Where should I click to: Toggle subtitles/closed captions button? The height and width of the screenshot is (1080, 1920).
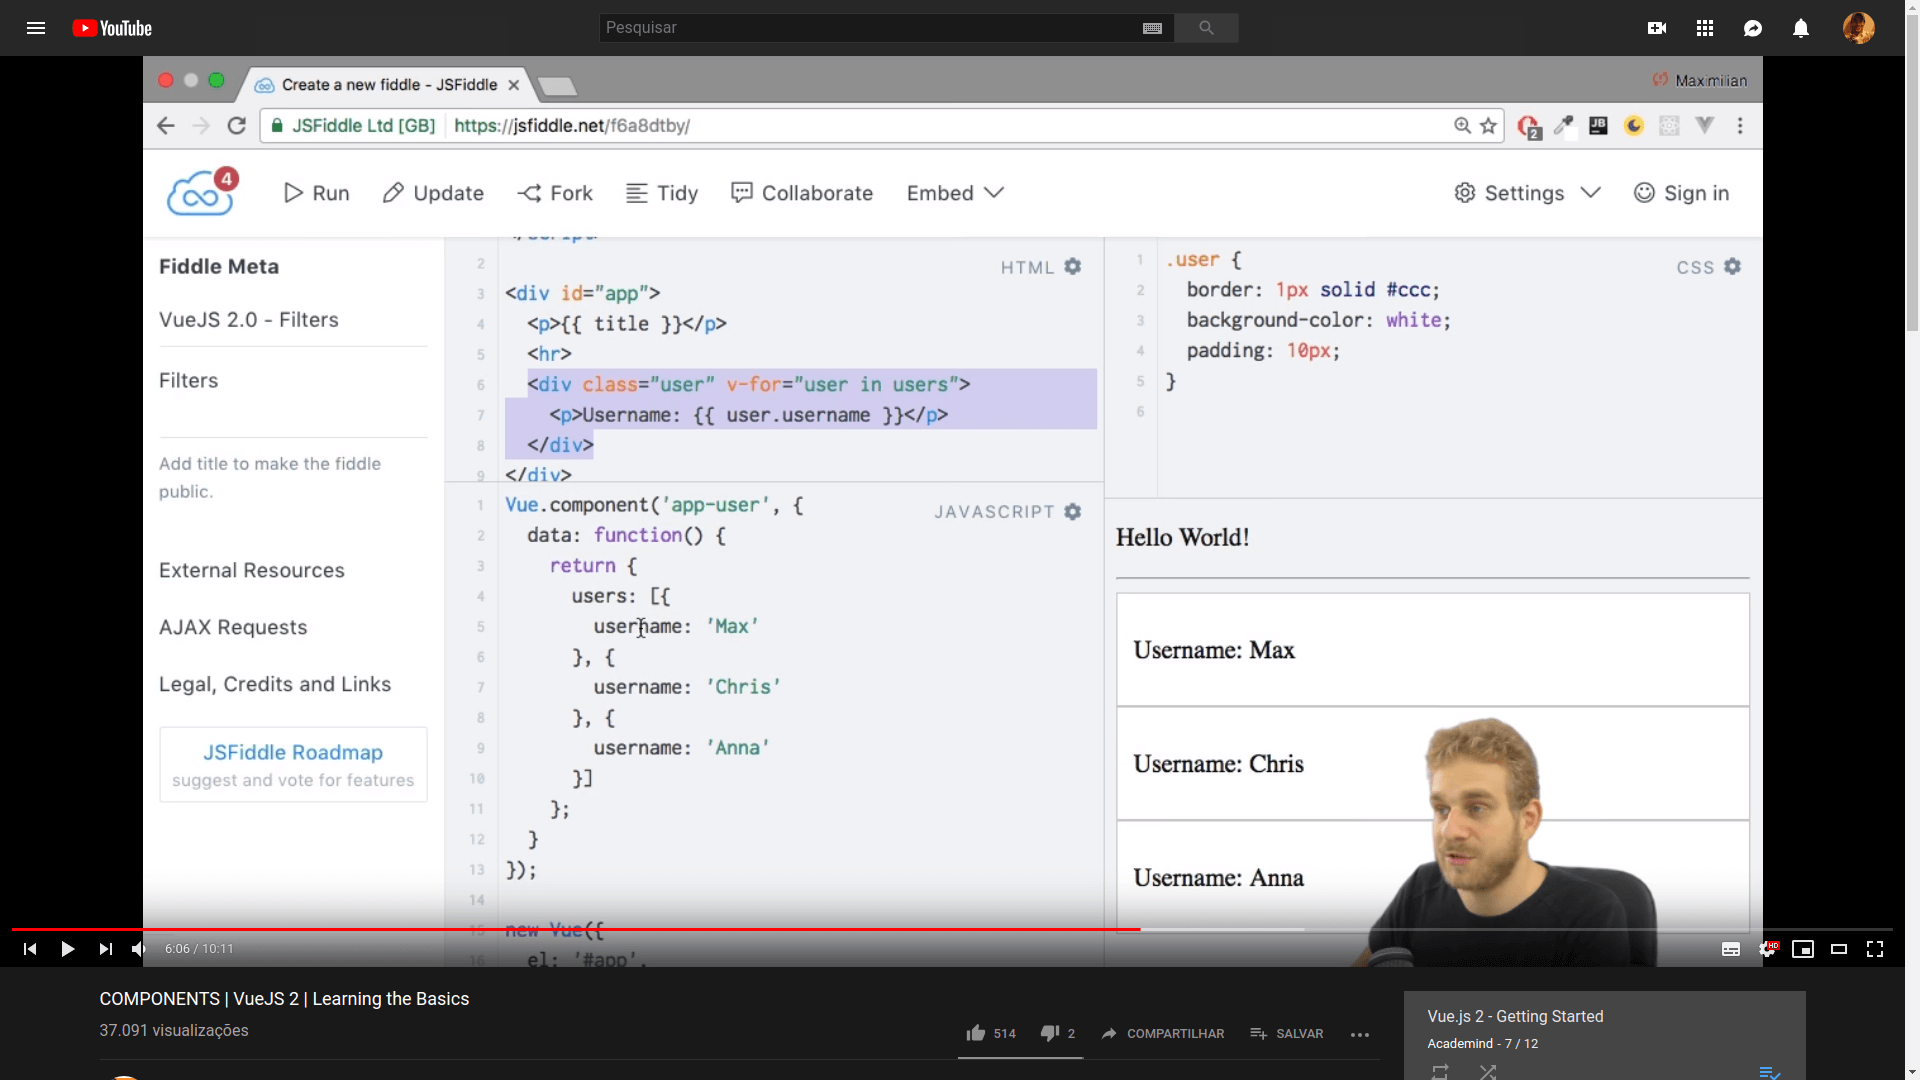(x=1731, y=949)
